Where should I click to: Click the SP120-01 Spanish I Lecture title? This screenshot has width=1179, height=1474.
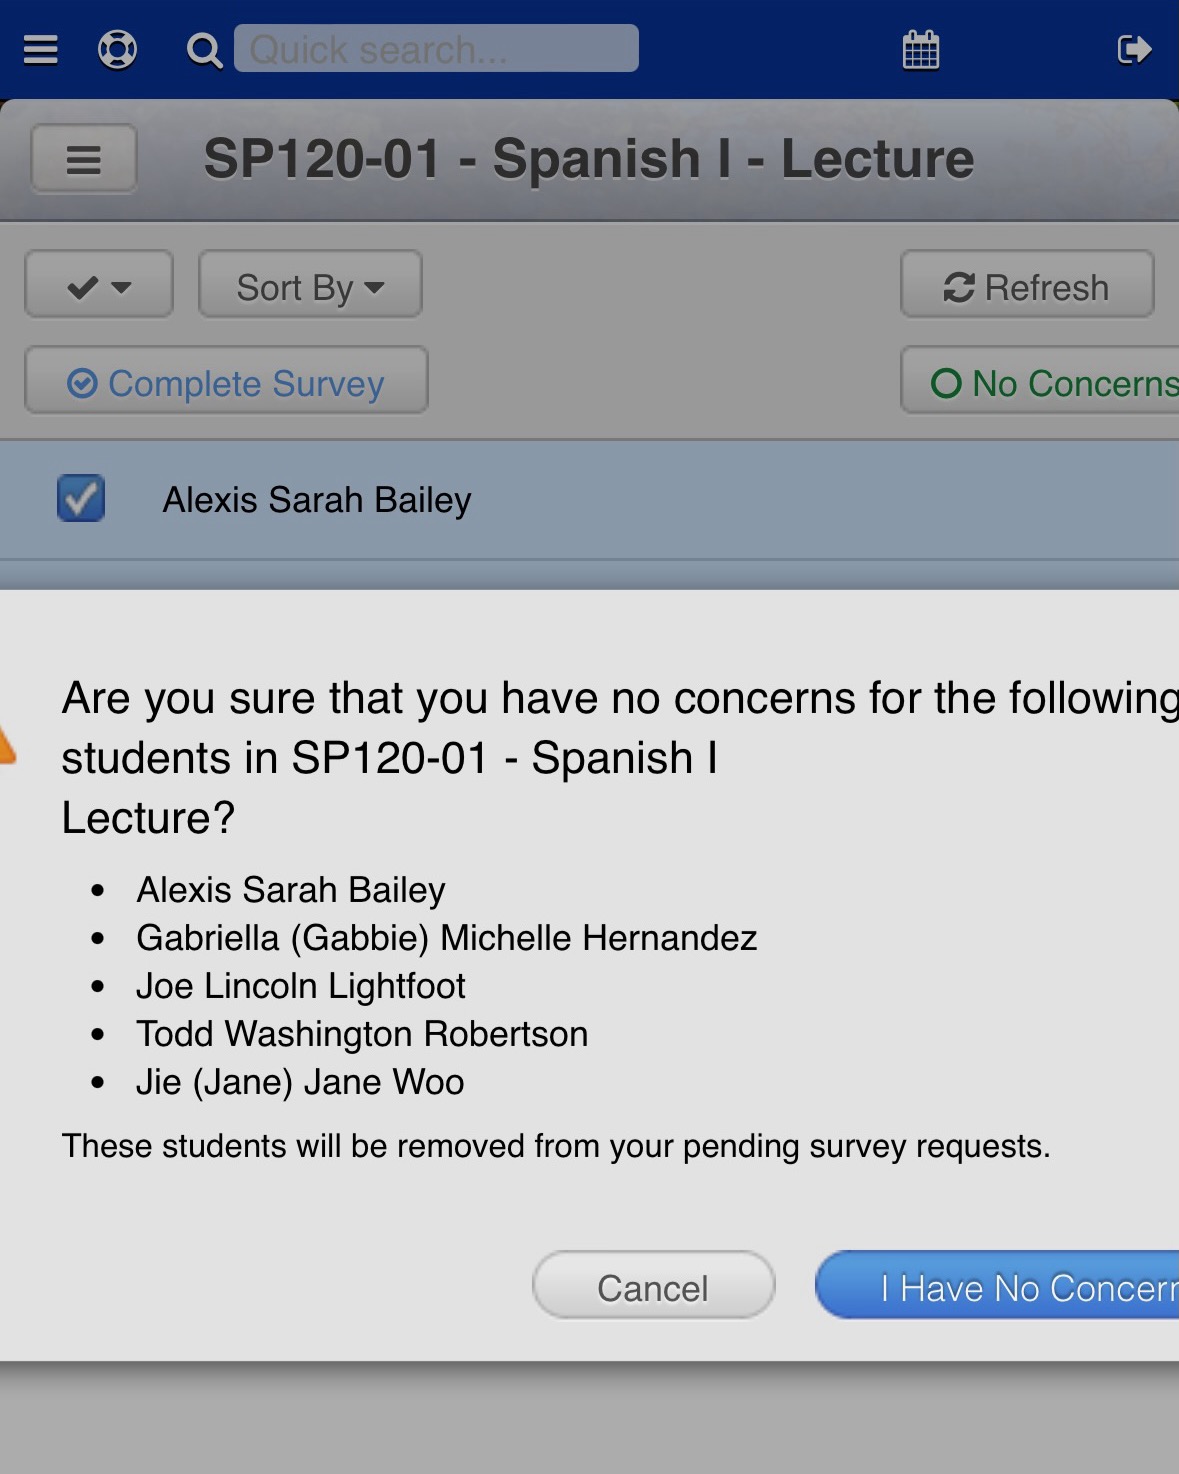[x=588, y=159]
